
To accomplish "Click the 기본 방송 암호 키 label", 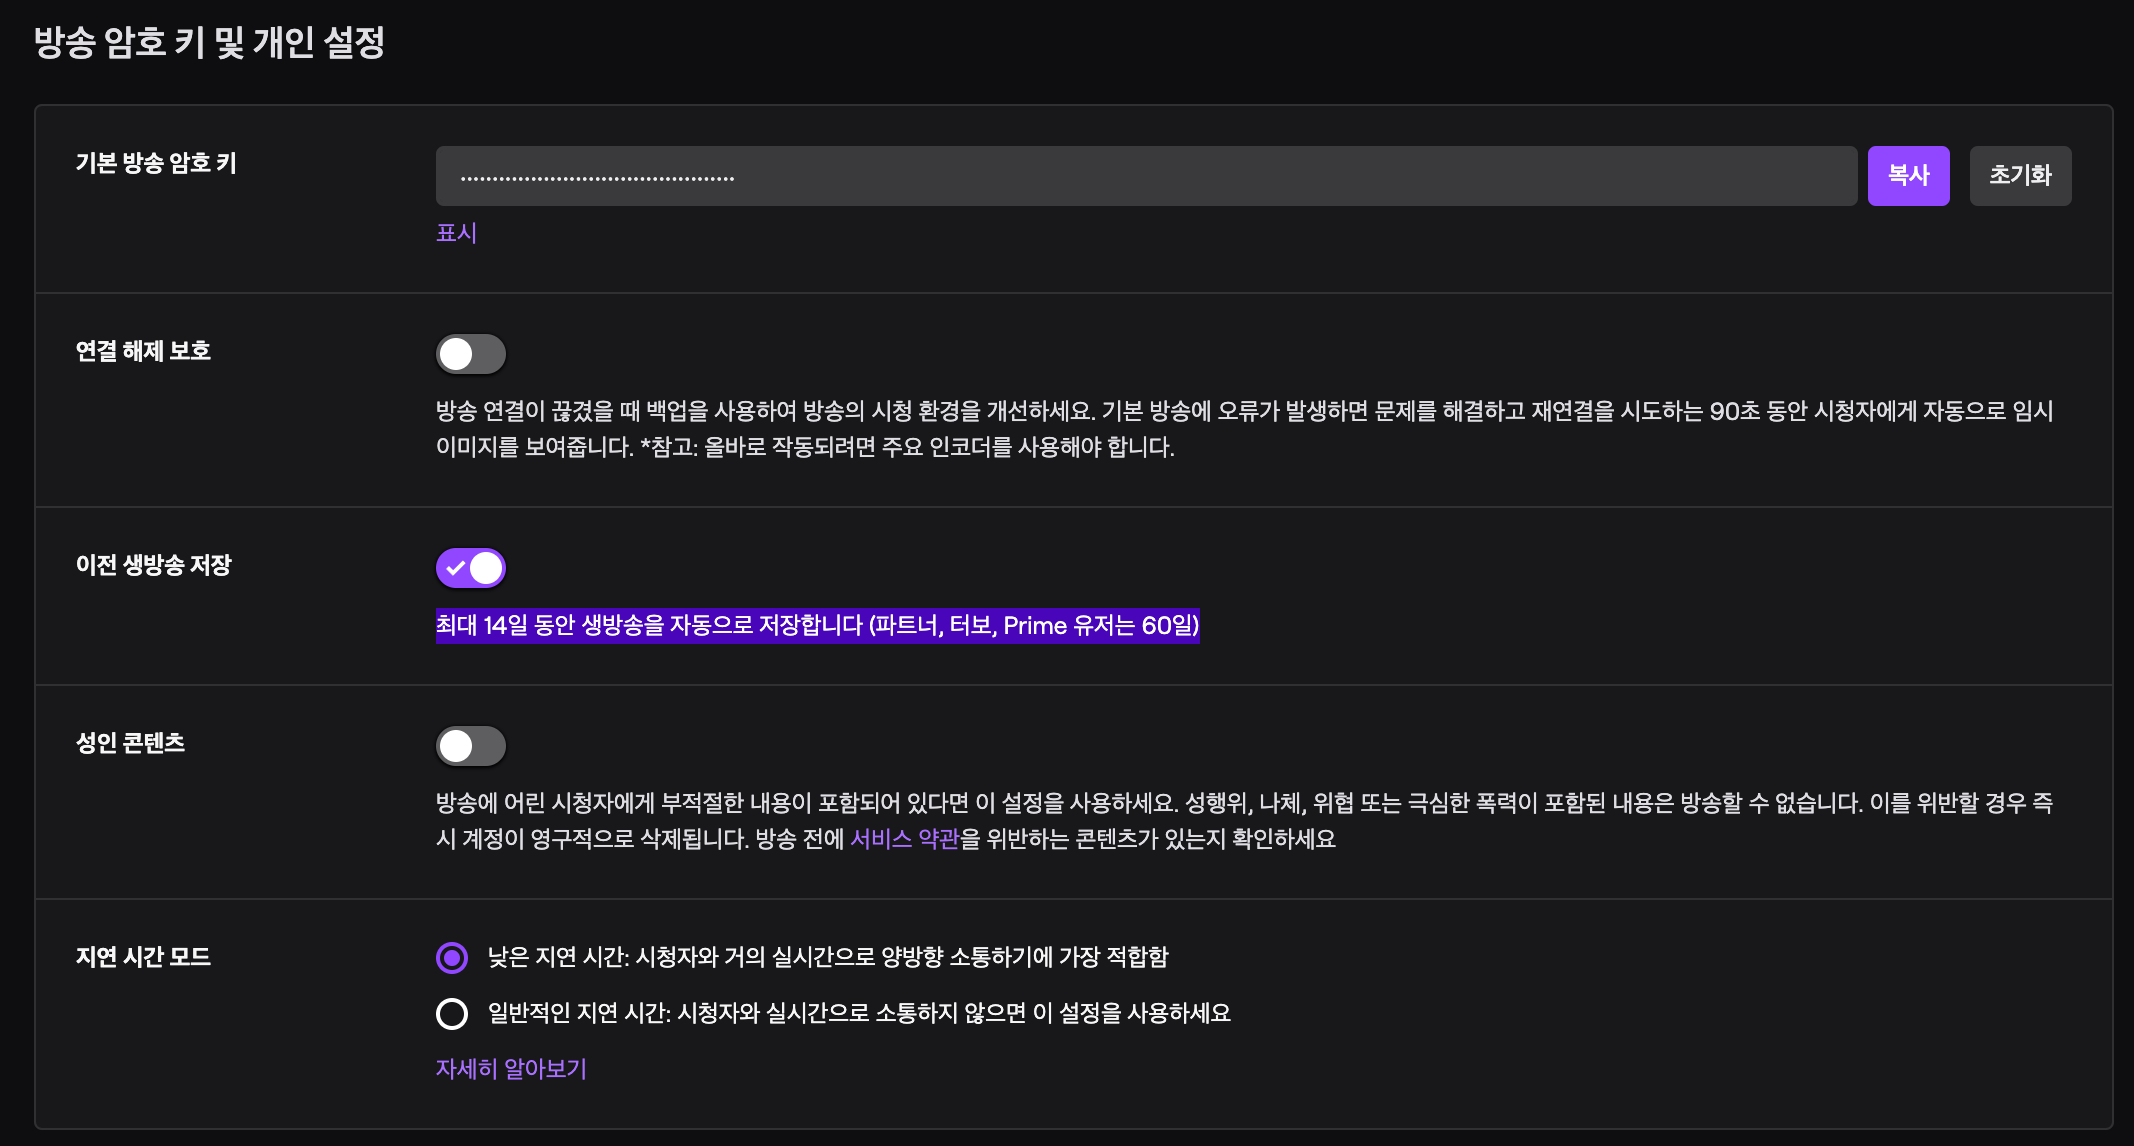I will point(156,163).
